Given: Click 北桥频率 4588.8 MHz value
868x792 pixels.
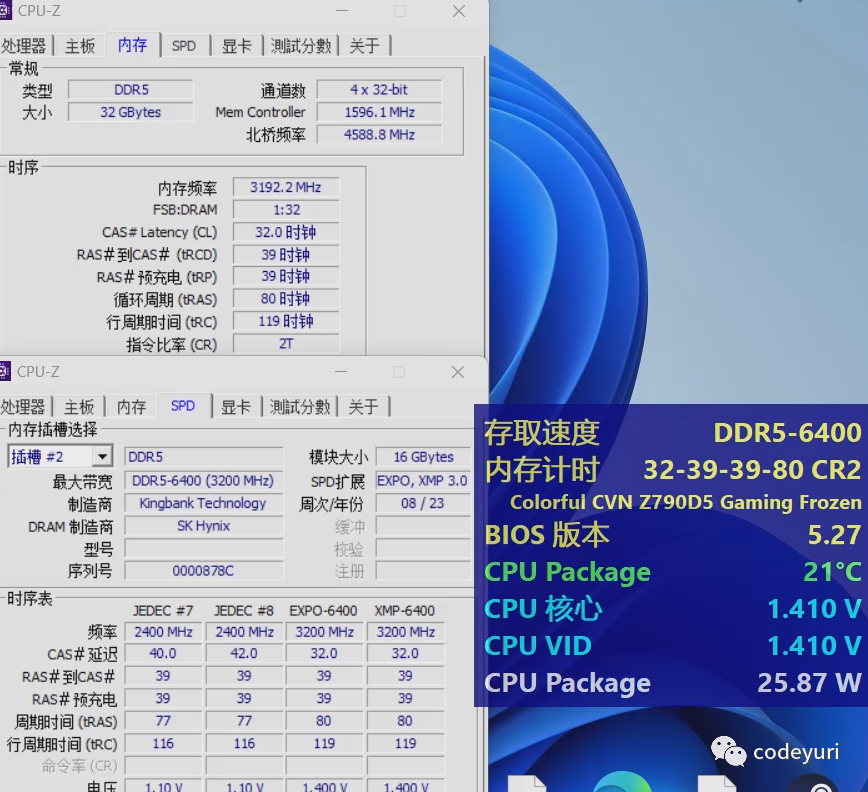Looking at the screenshot, I should [379, 134].
